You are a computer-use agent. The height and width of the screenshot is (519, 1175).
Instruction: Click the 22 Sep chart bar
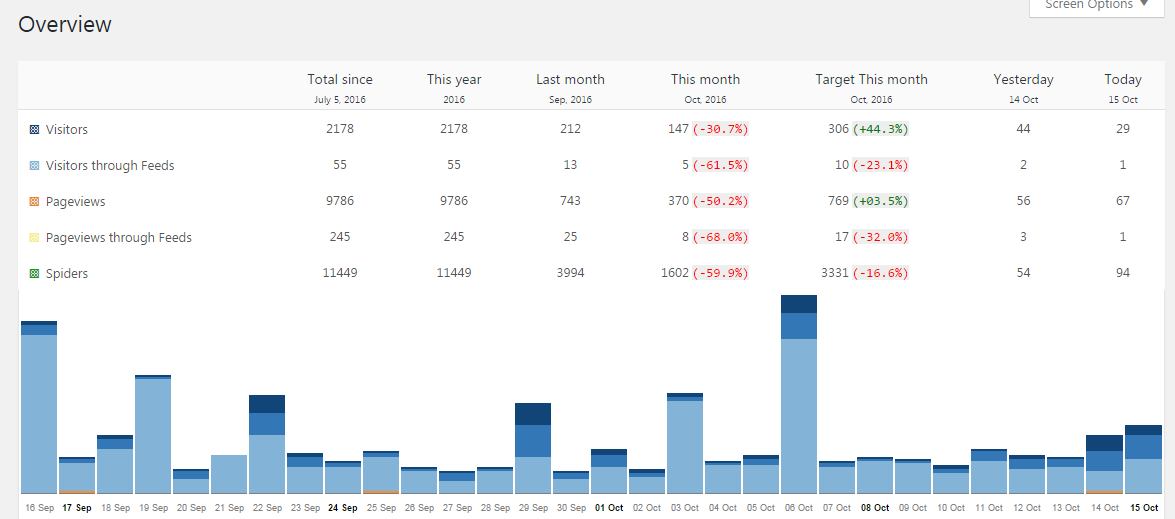click(267, 444)
